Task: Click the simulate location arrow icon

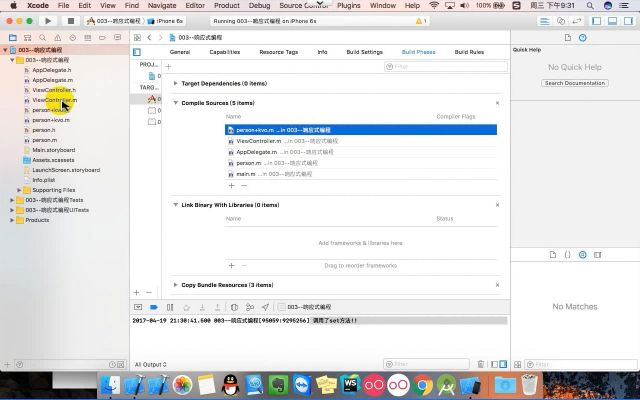Action: pyautogui.click(x=265, y=307)
